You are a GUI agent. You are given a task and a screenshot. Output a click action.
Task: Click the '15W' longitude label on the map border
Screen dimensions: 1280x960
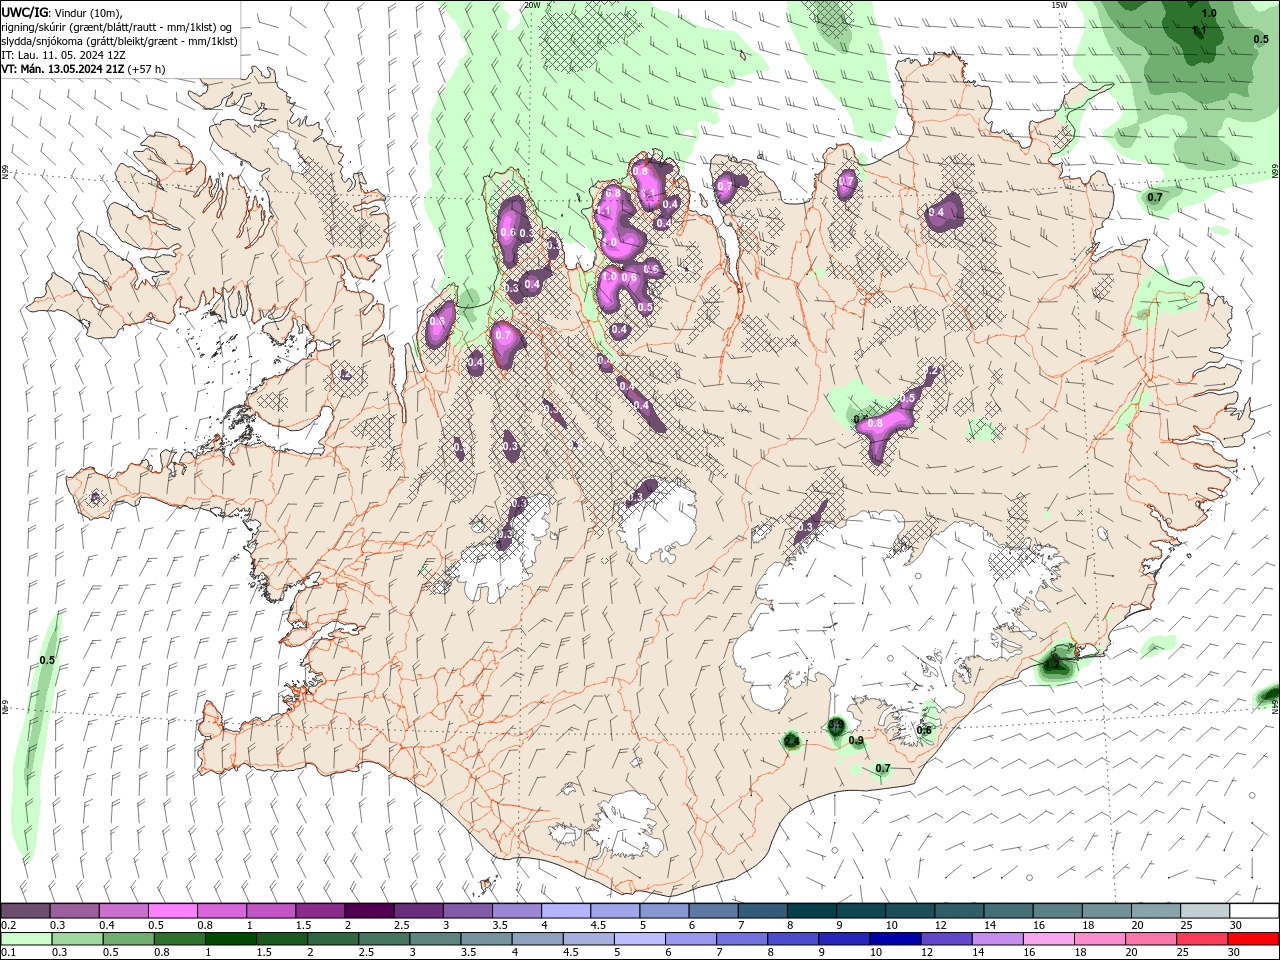(x=1059, y=5)
